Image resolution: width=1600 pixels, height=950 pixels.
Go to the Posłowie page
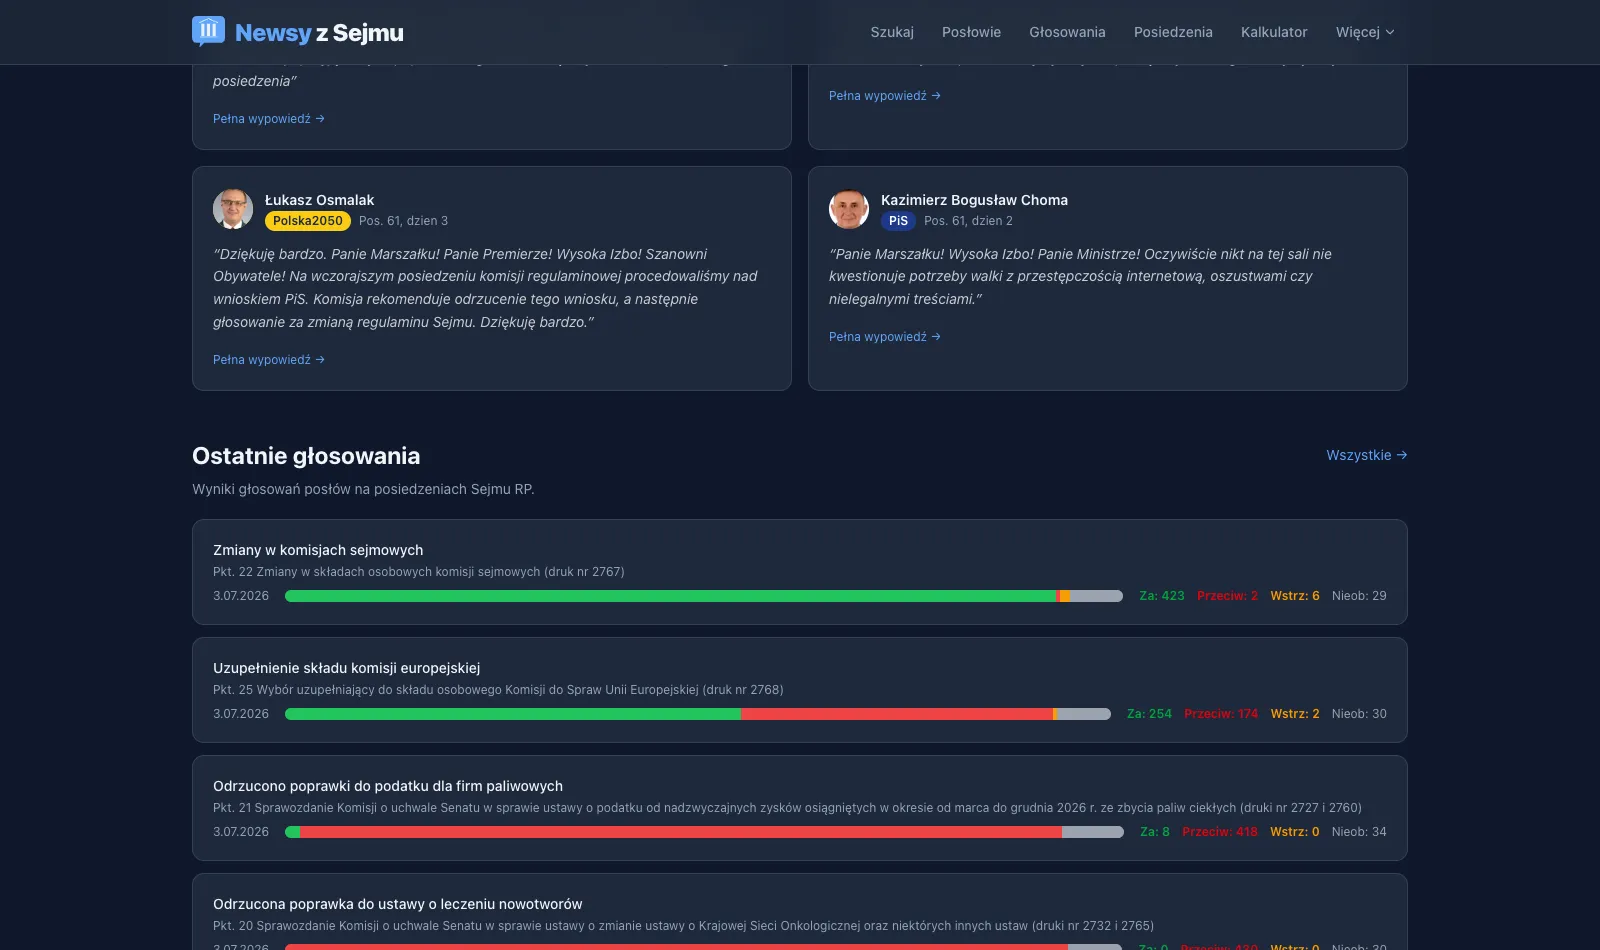[971, 32]
